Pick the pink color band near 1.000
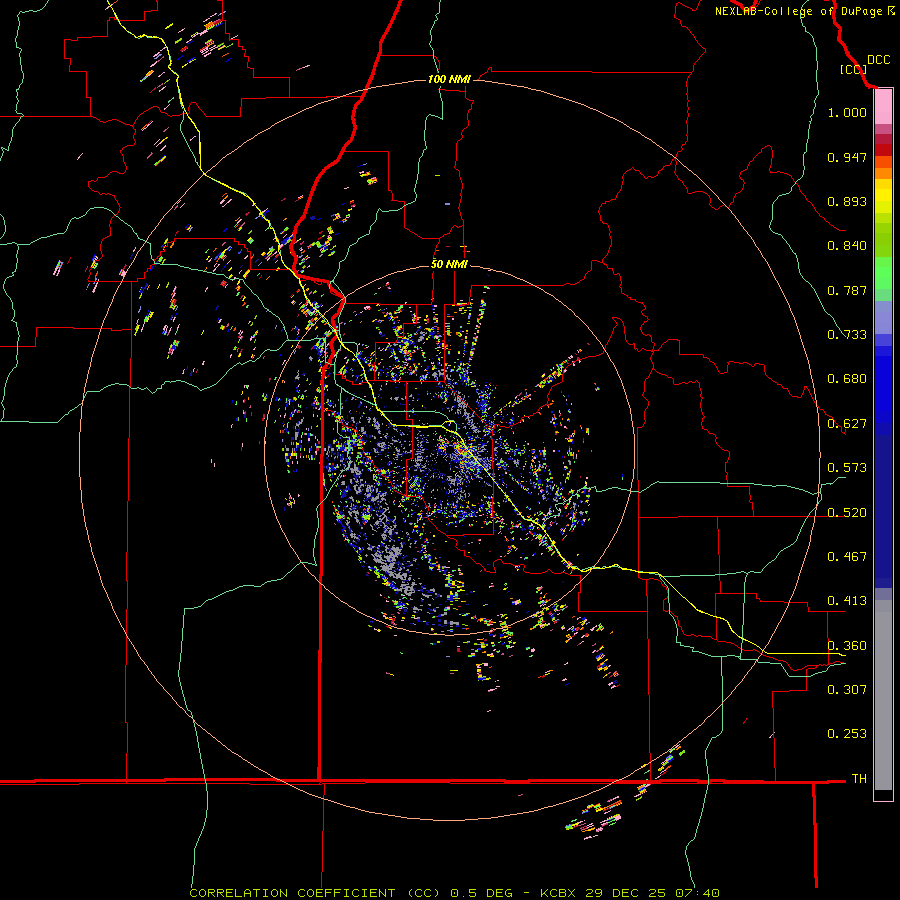 click(883, 107)
